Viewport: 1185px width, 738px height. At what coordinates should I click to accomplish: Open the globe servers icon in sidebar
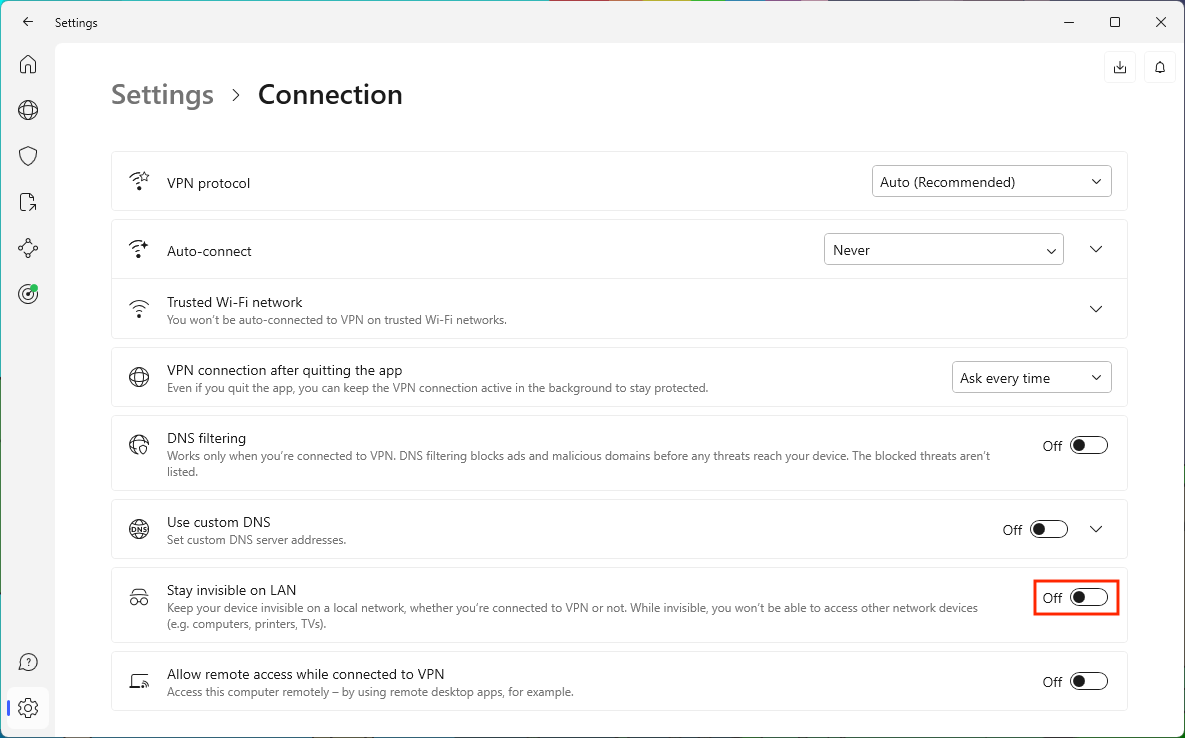pos(28,110)
